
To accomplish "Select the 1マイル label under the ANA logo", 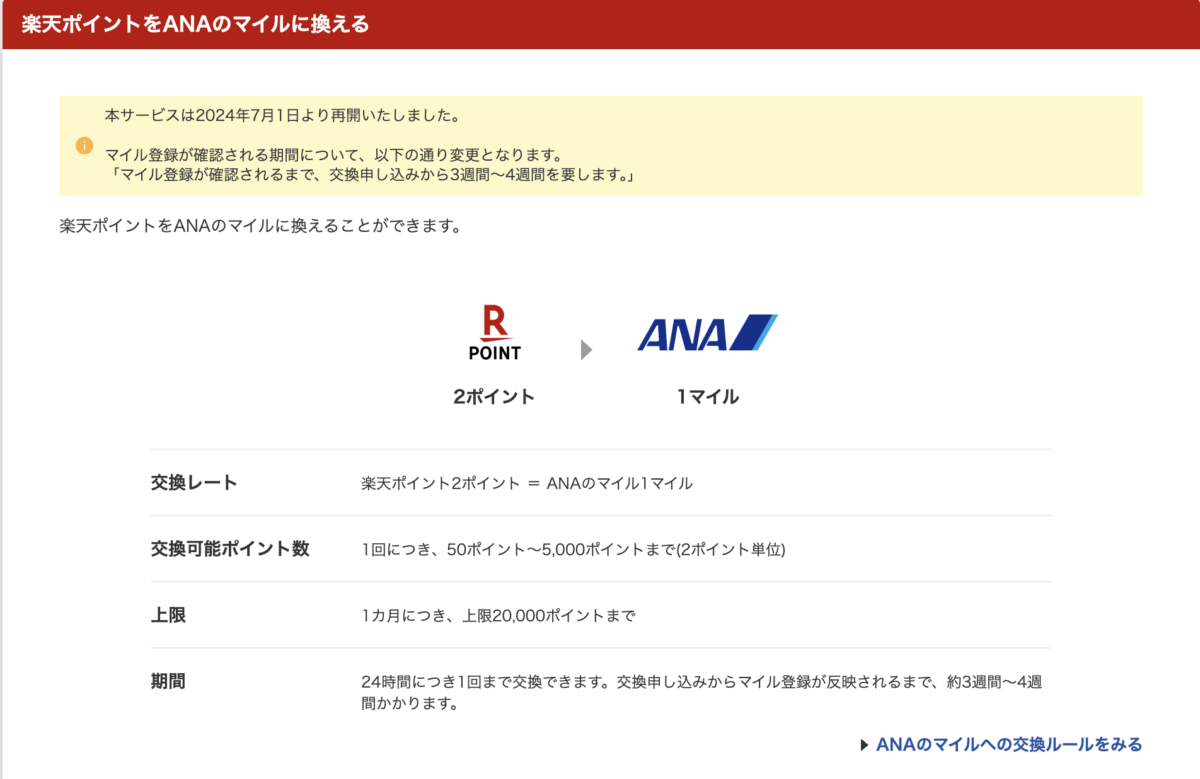I will coord(706,396).
